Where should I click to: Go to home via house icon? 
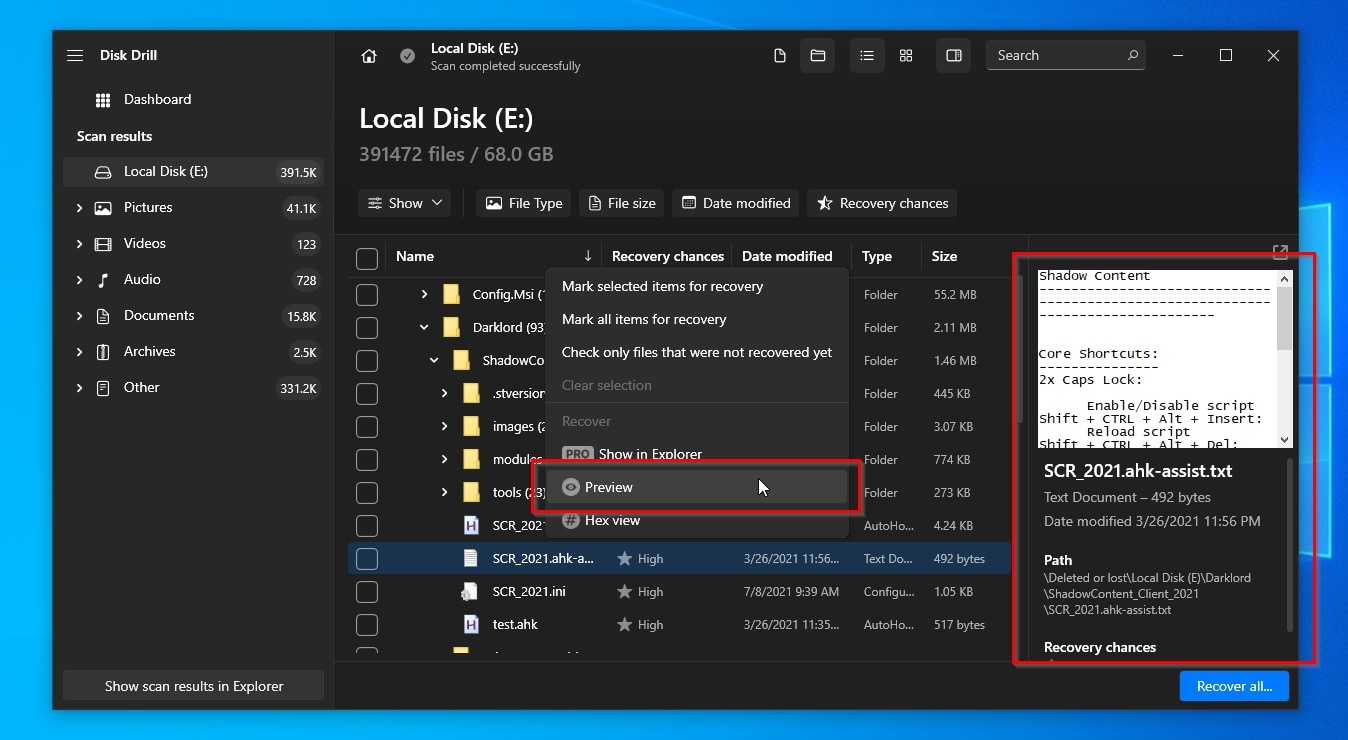[369, 56]
